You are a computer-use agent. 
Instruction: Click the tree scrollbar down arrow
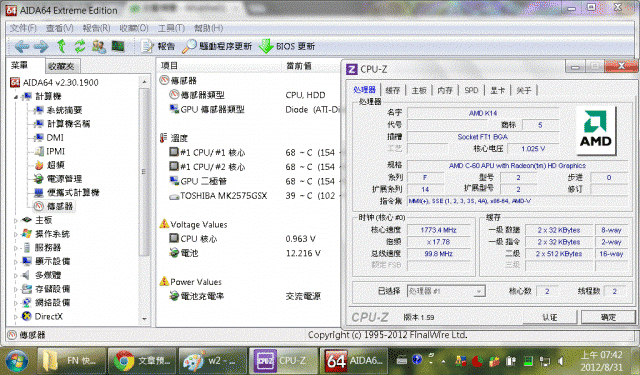tap(144, 319)
